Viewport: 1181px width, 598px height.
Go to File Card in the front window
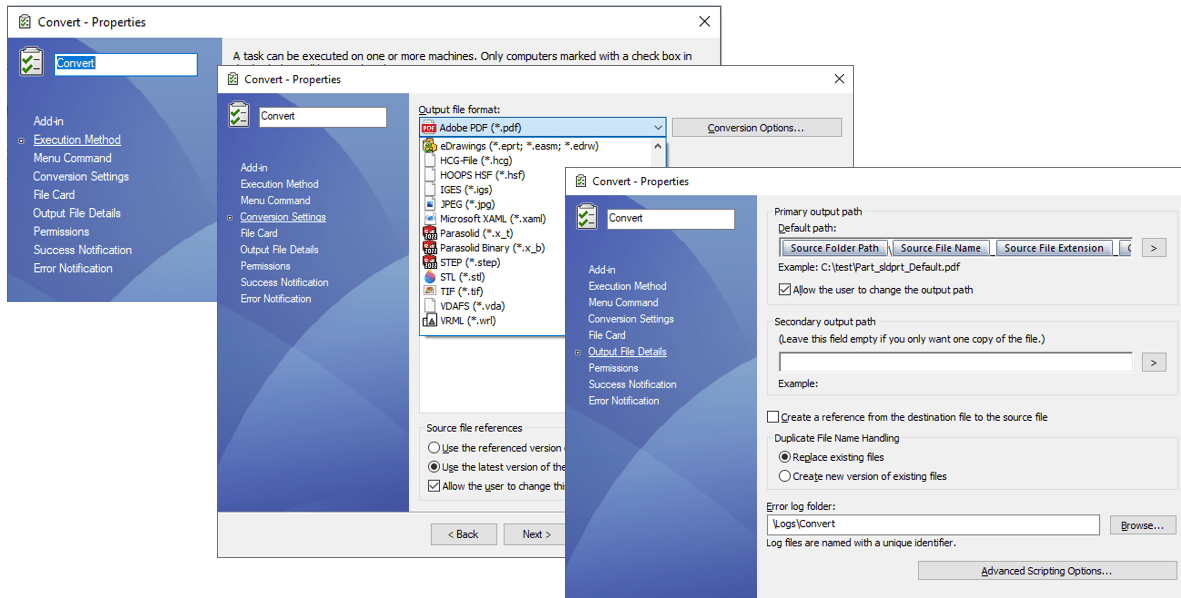click(x=607, y=335)
